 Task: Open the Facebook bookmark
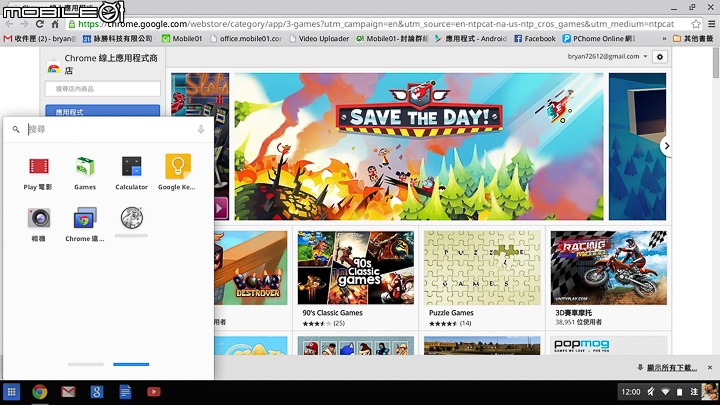pos(534,39)
